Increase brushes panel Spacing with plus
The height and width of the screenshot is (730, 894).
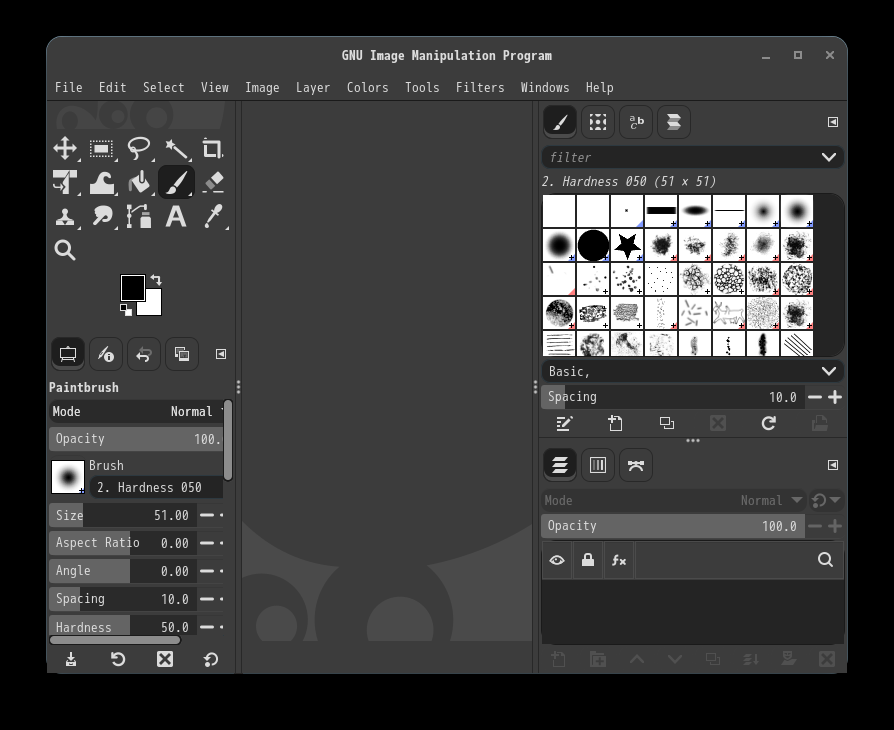pyautogui.click(x=835, y=398)
